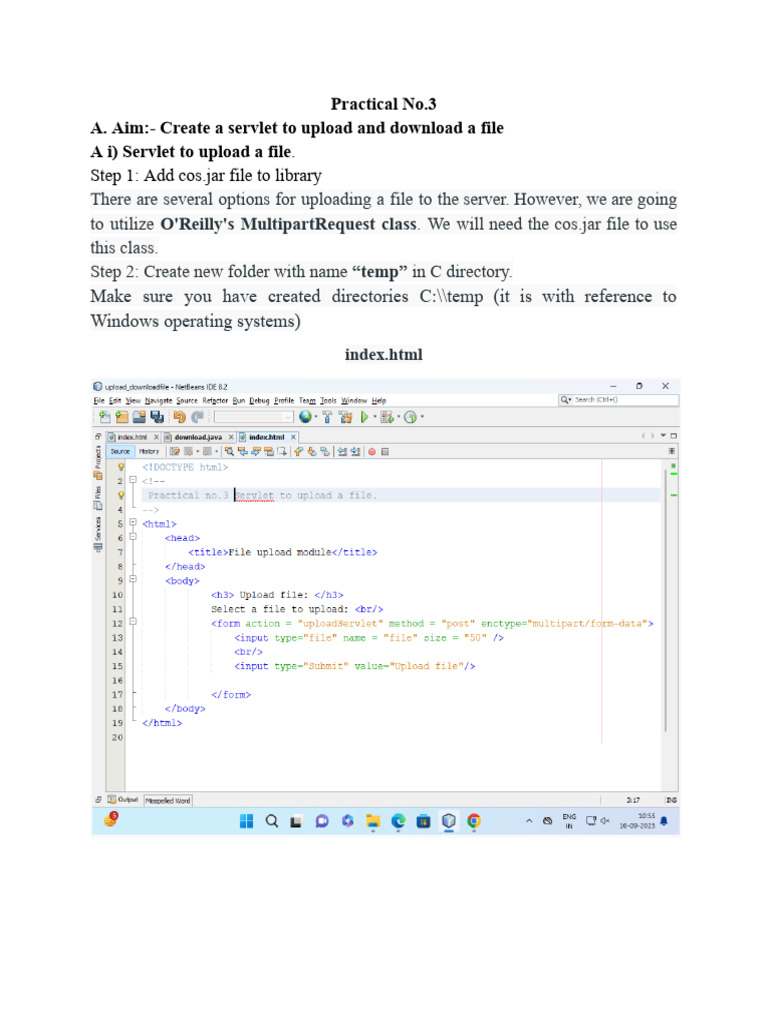The height and width of the screenshot is (1024, 768).
Task: Open Microsoft Edge from taskbar
Action: pyautogui.click(x=398, y=821)
